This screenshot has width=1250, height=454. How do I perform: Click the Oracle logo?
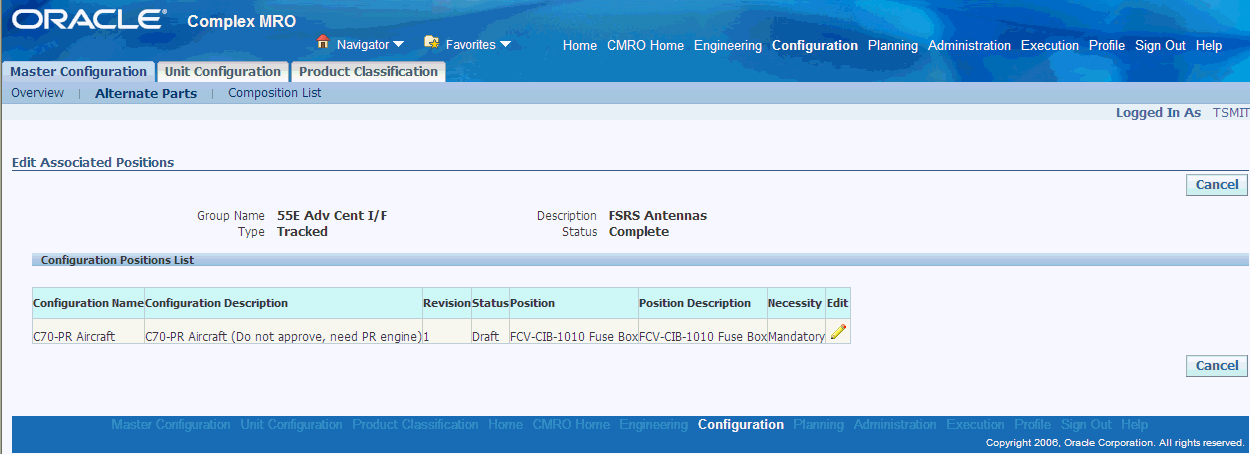[x=90, y=20]
